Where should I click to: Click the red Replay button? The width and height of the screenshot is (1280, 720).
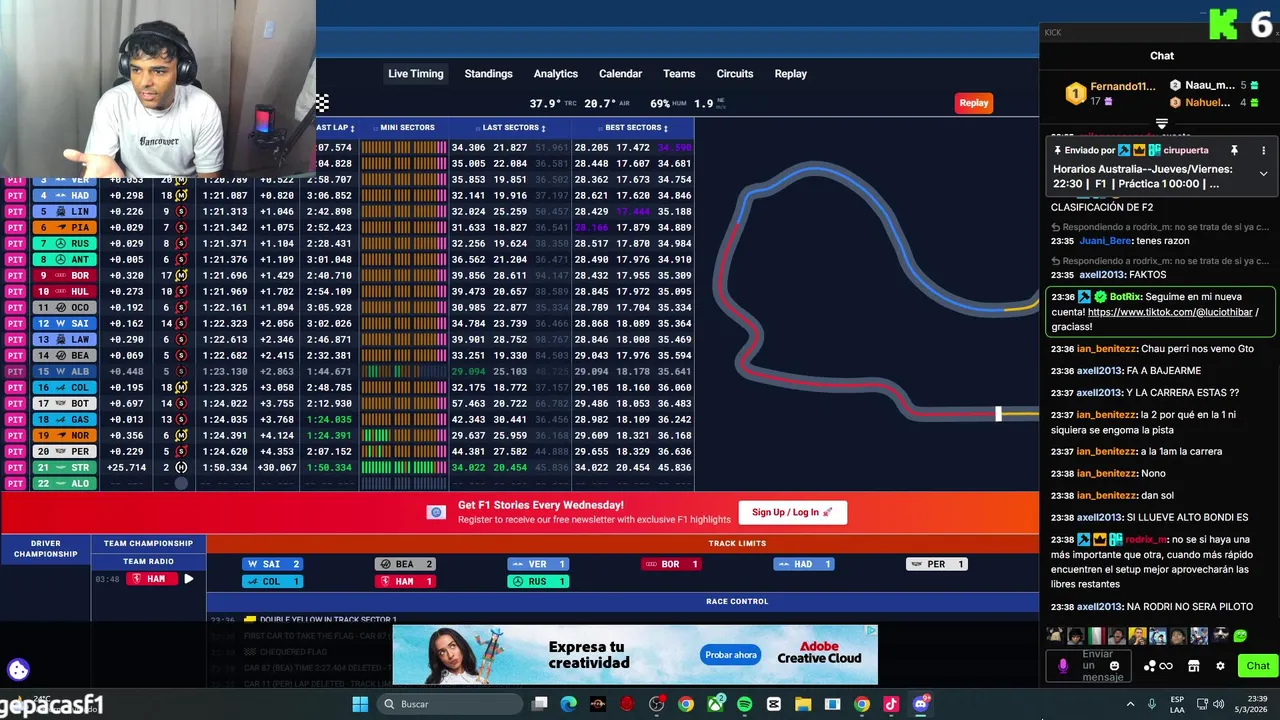tap(973, 102)
